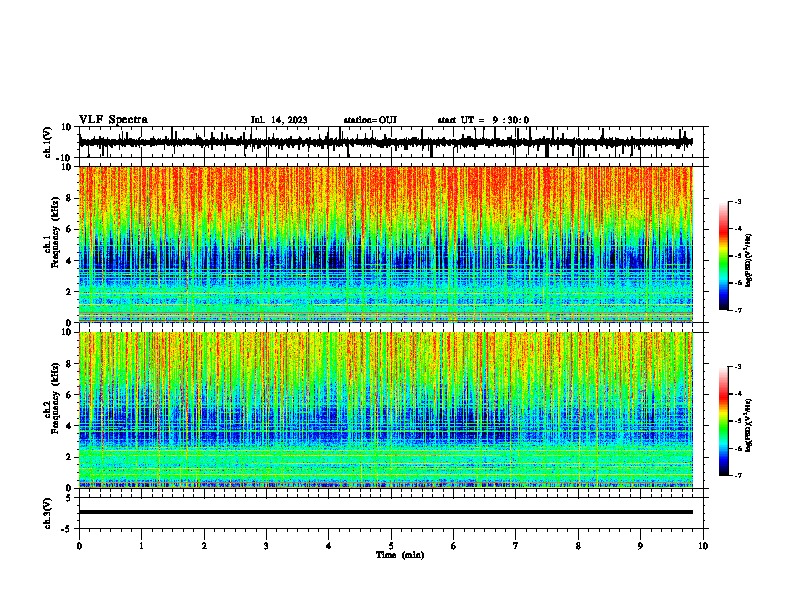The image size is (792, 612).
Task: Click the time axis tick label "5"
Action: pyautogui.click(x=391, y=546)
